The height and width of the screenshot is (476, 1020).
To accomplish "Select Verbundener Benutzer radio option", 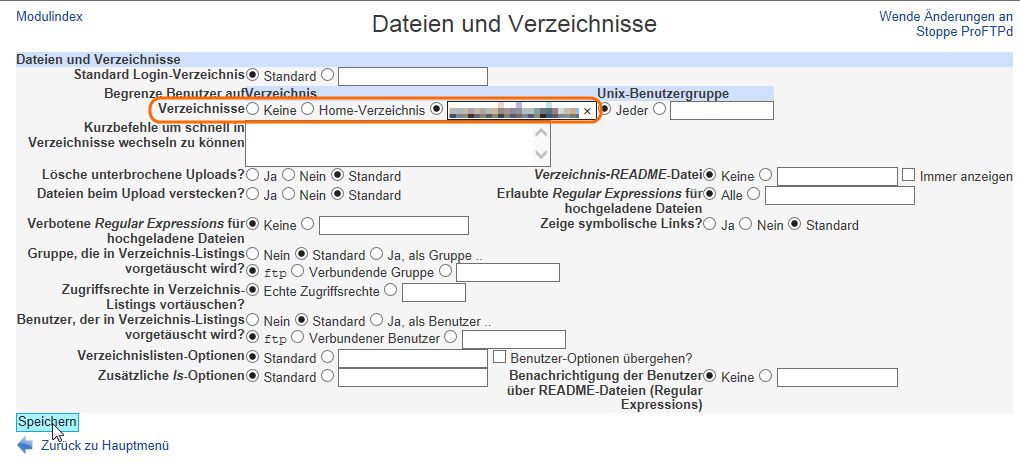I will point(297,338).
